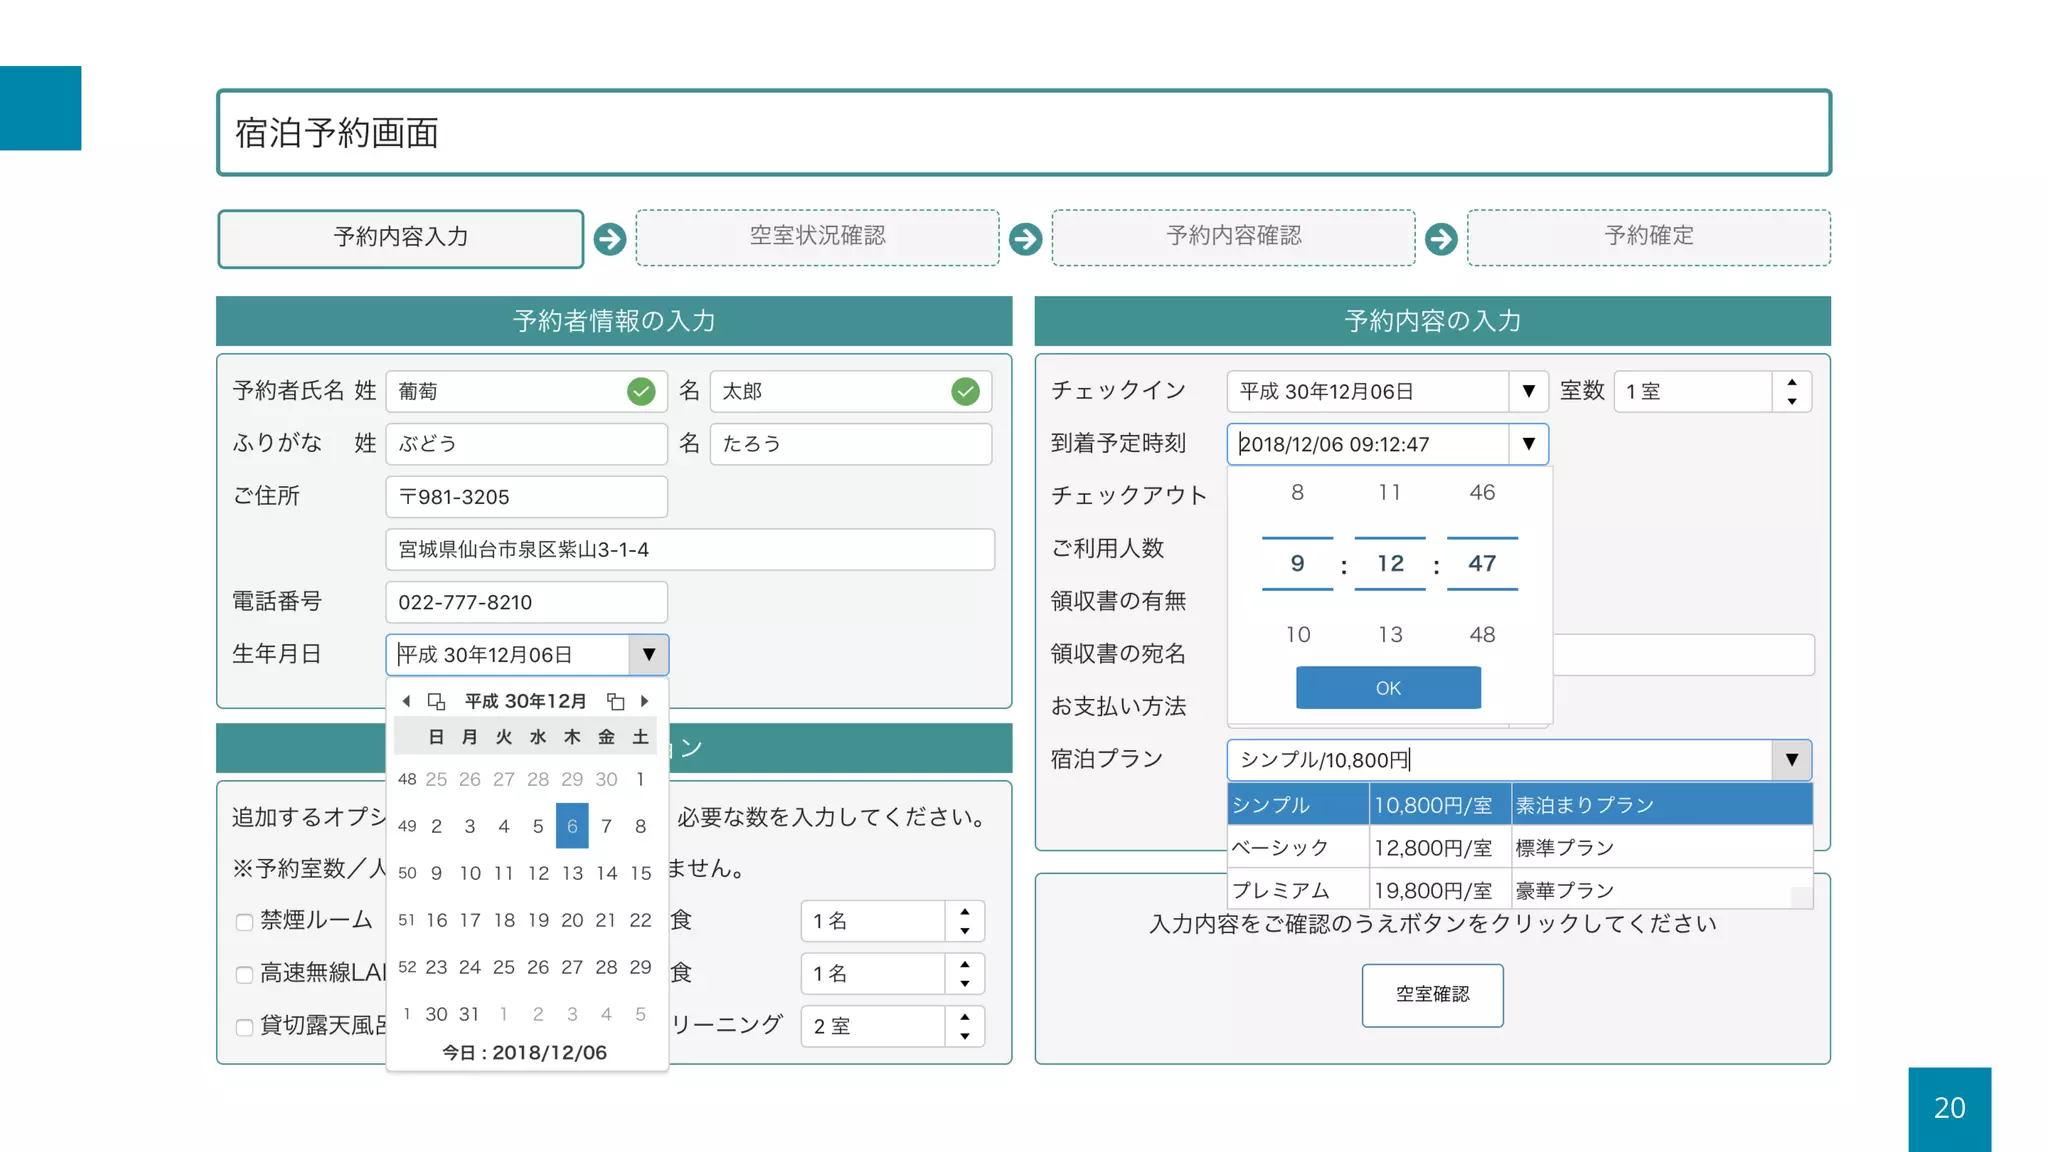The image size is (2048, 1152).
Task: Decrease the クリーニング 2室 spinner value
Action: pyautogui.click(x=964, y=1036)
